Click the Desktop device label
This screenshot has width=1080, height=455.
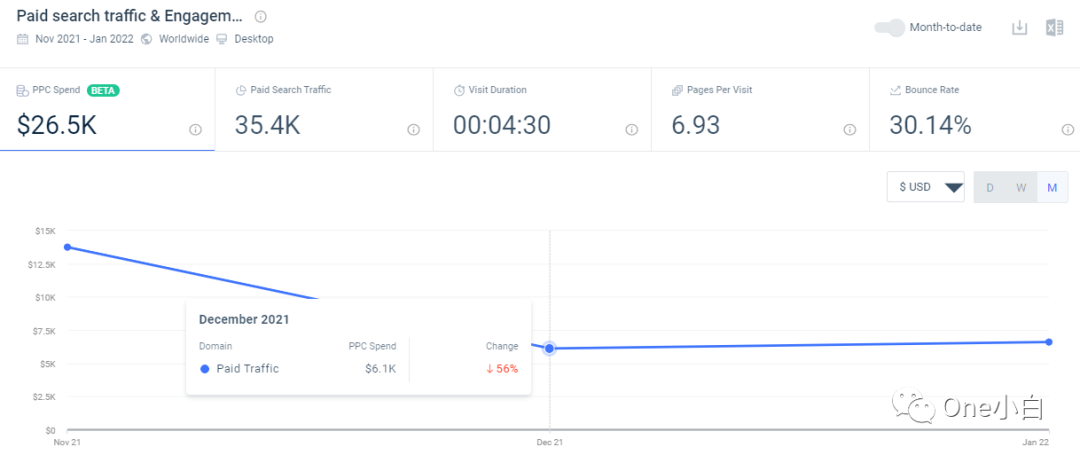tap(254, 39)
